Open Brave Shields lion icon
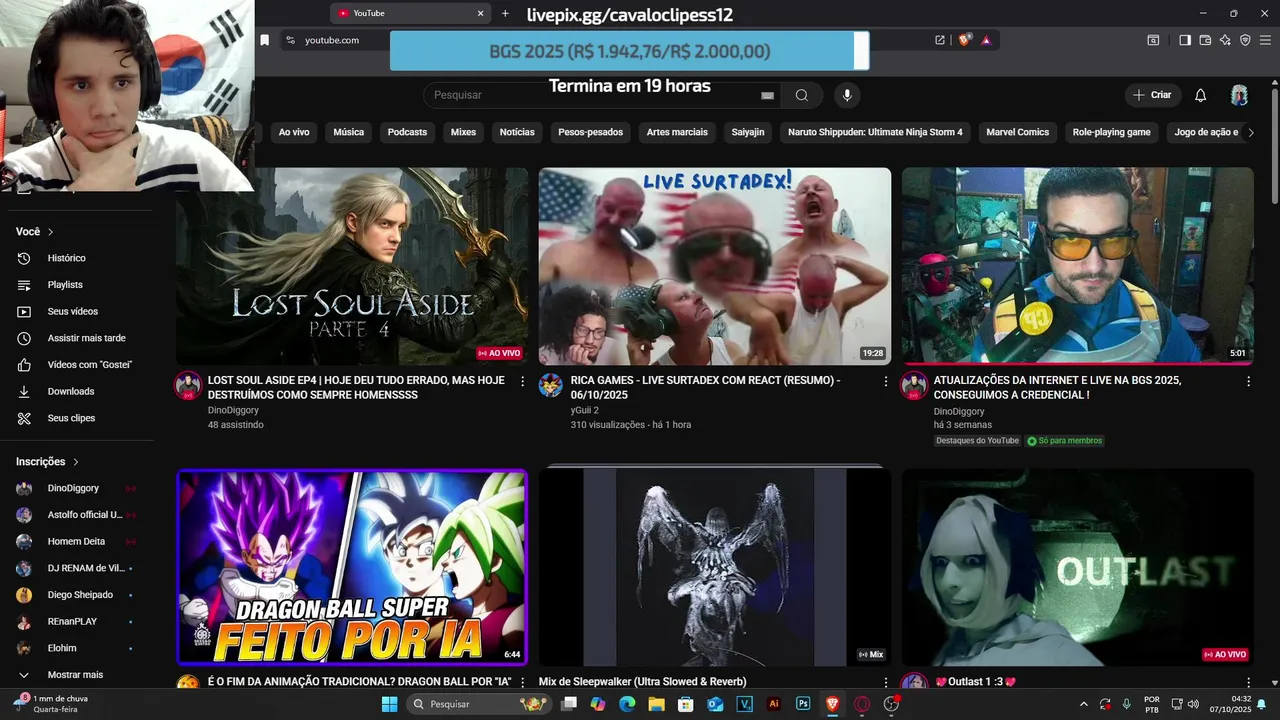 964,40
